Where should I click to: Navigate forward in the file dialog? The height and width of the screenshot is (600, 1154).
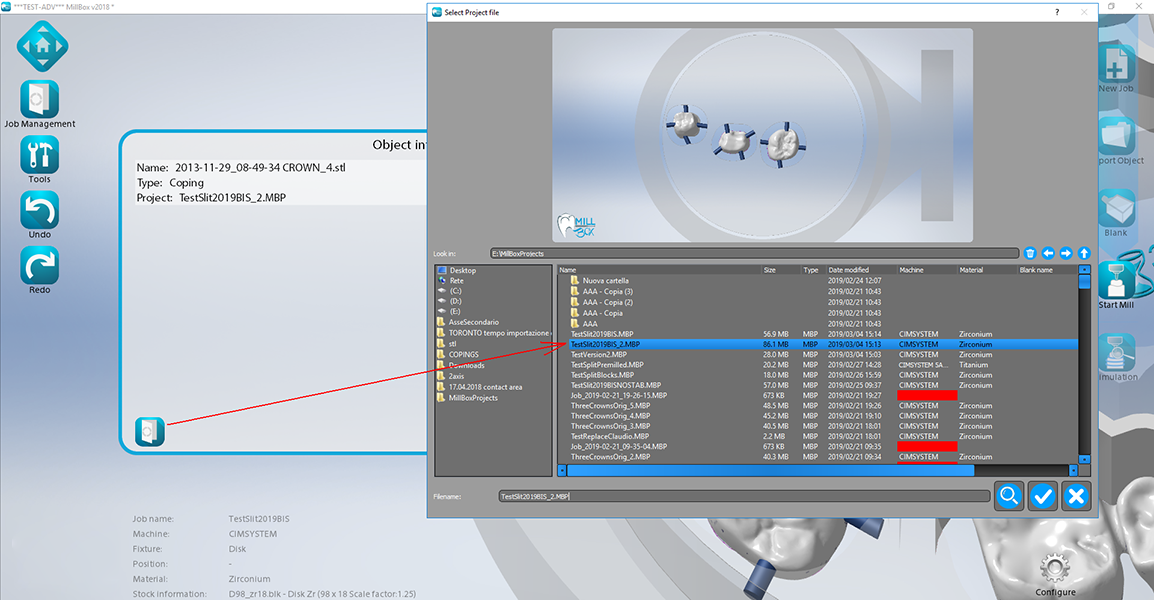1066,253
